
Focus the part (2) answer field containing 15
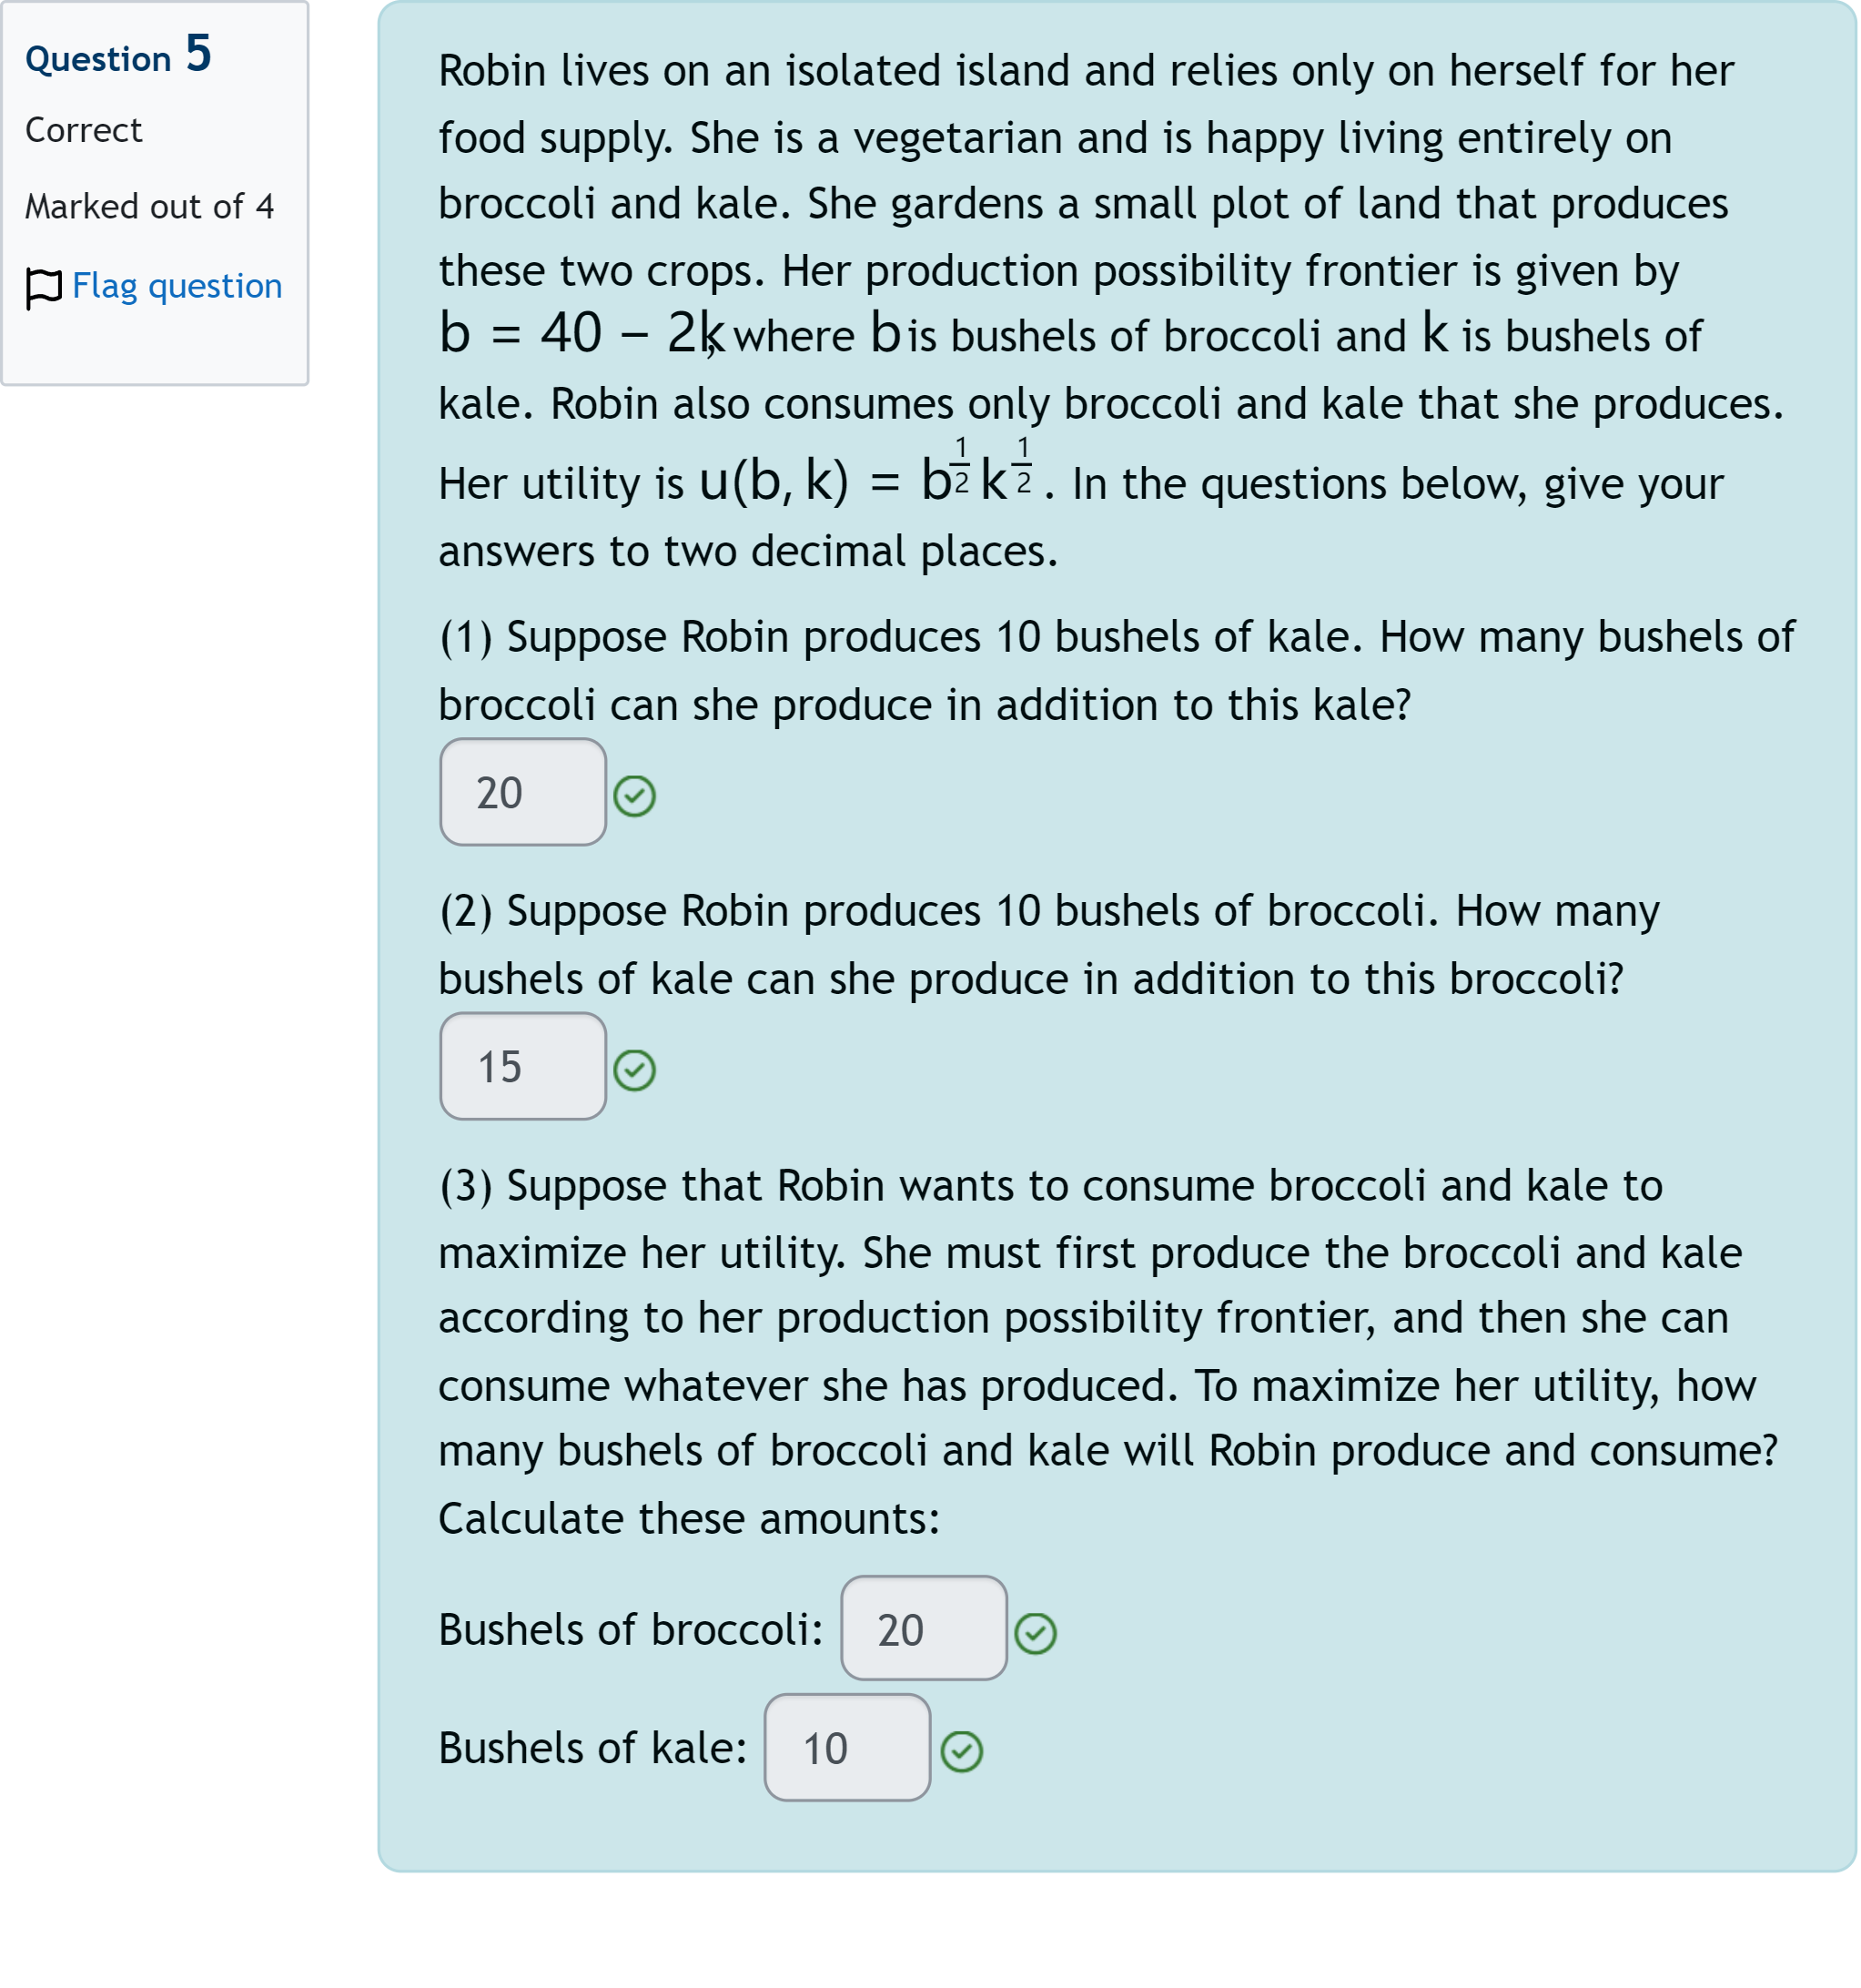click(x=522, y=1067)
